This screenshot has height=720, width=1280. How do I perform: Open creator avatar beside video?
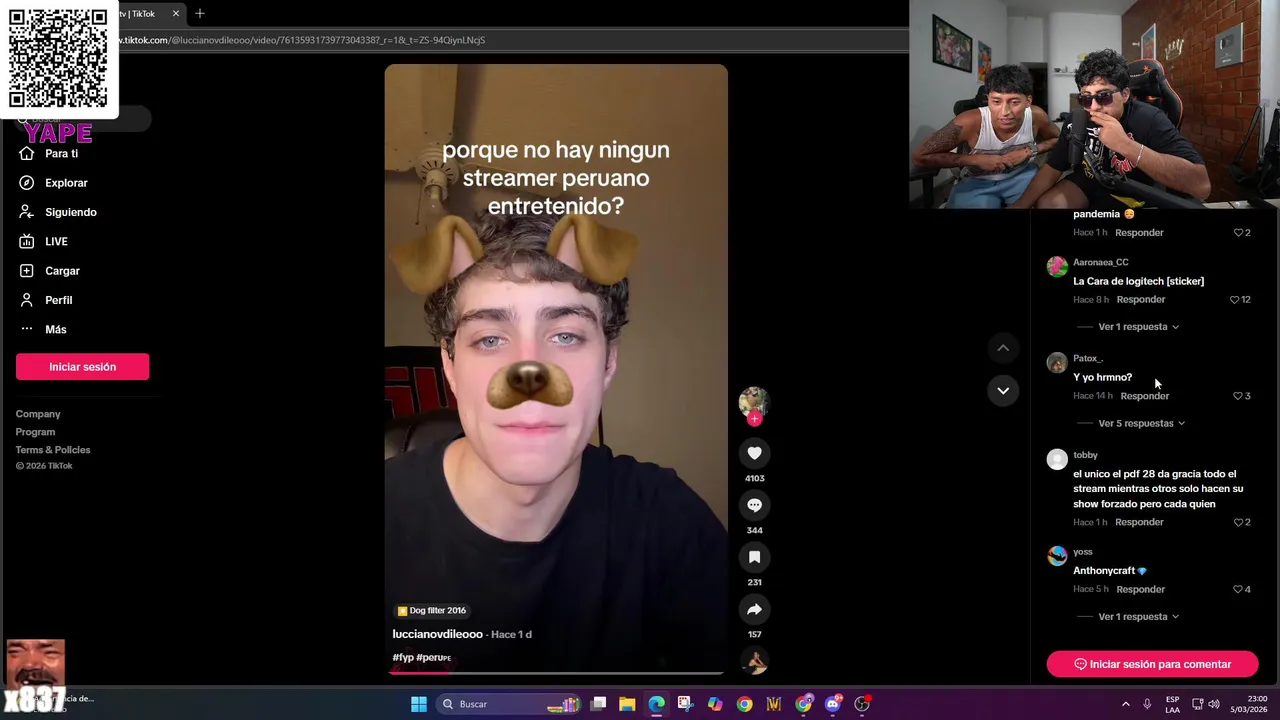(x=754, y=401)
